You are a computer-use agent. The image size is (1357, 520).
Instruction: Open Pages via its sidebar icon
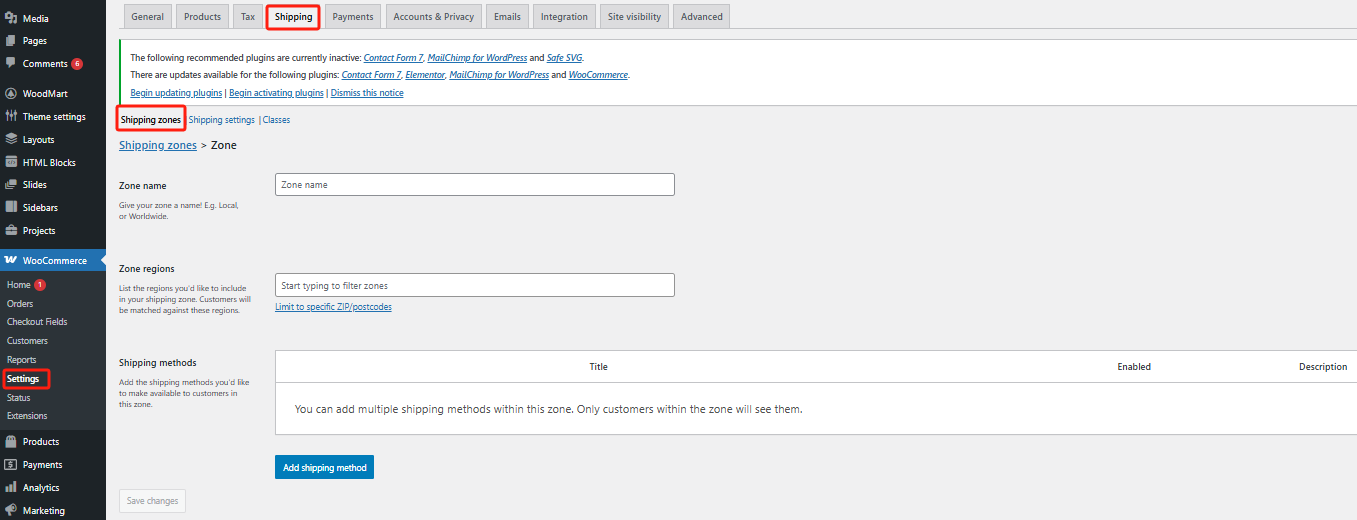point(11,41)
